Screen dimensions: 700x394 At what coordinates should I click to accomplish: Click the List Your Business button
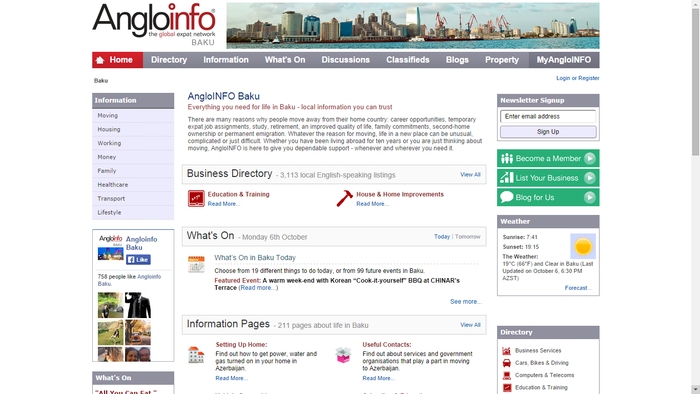point(548,178)
